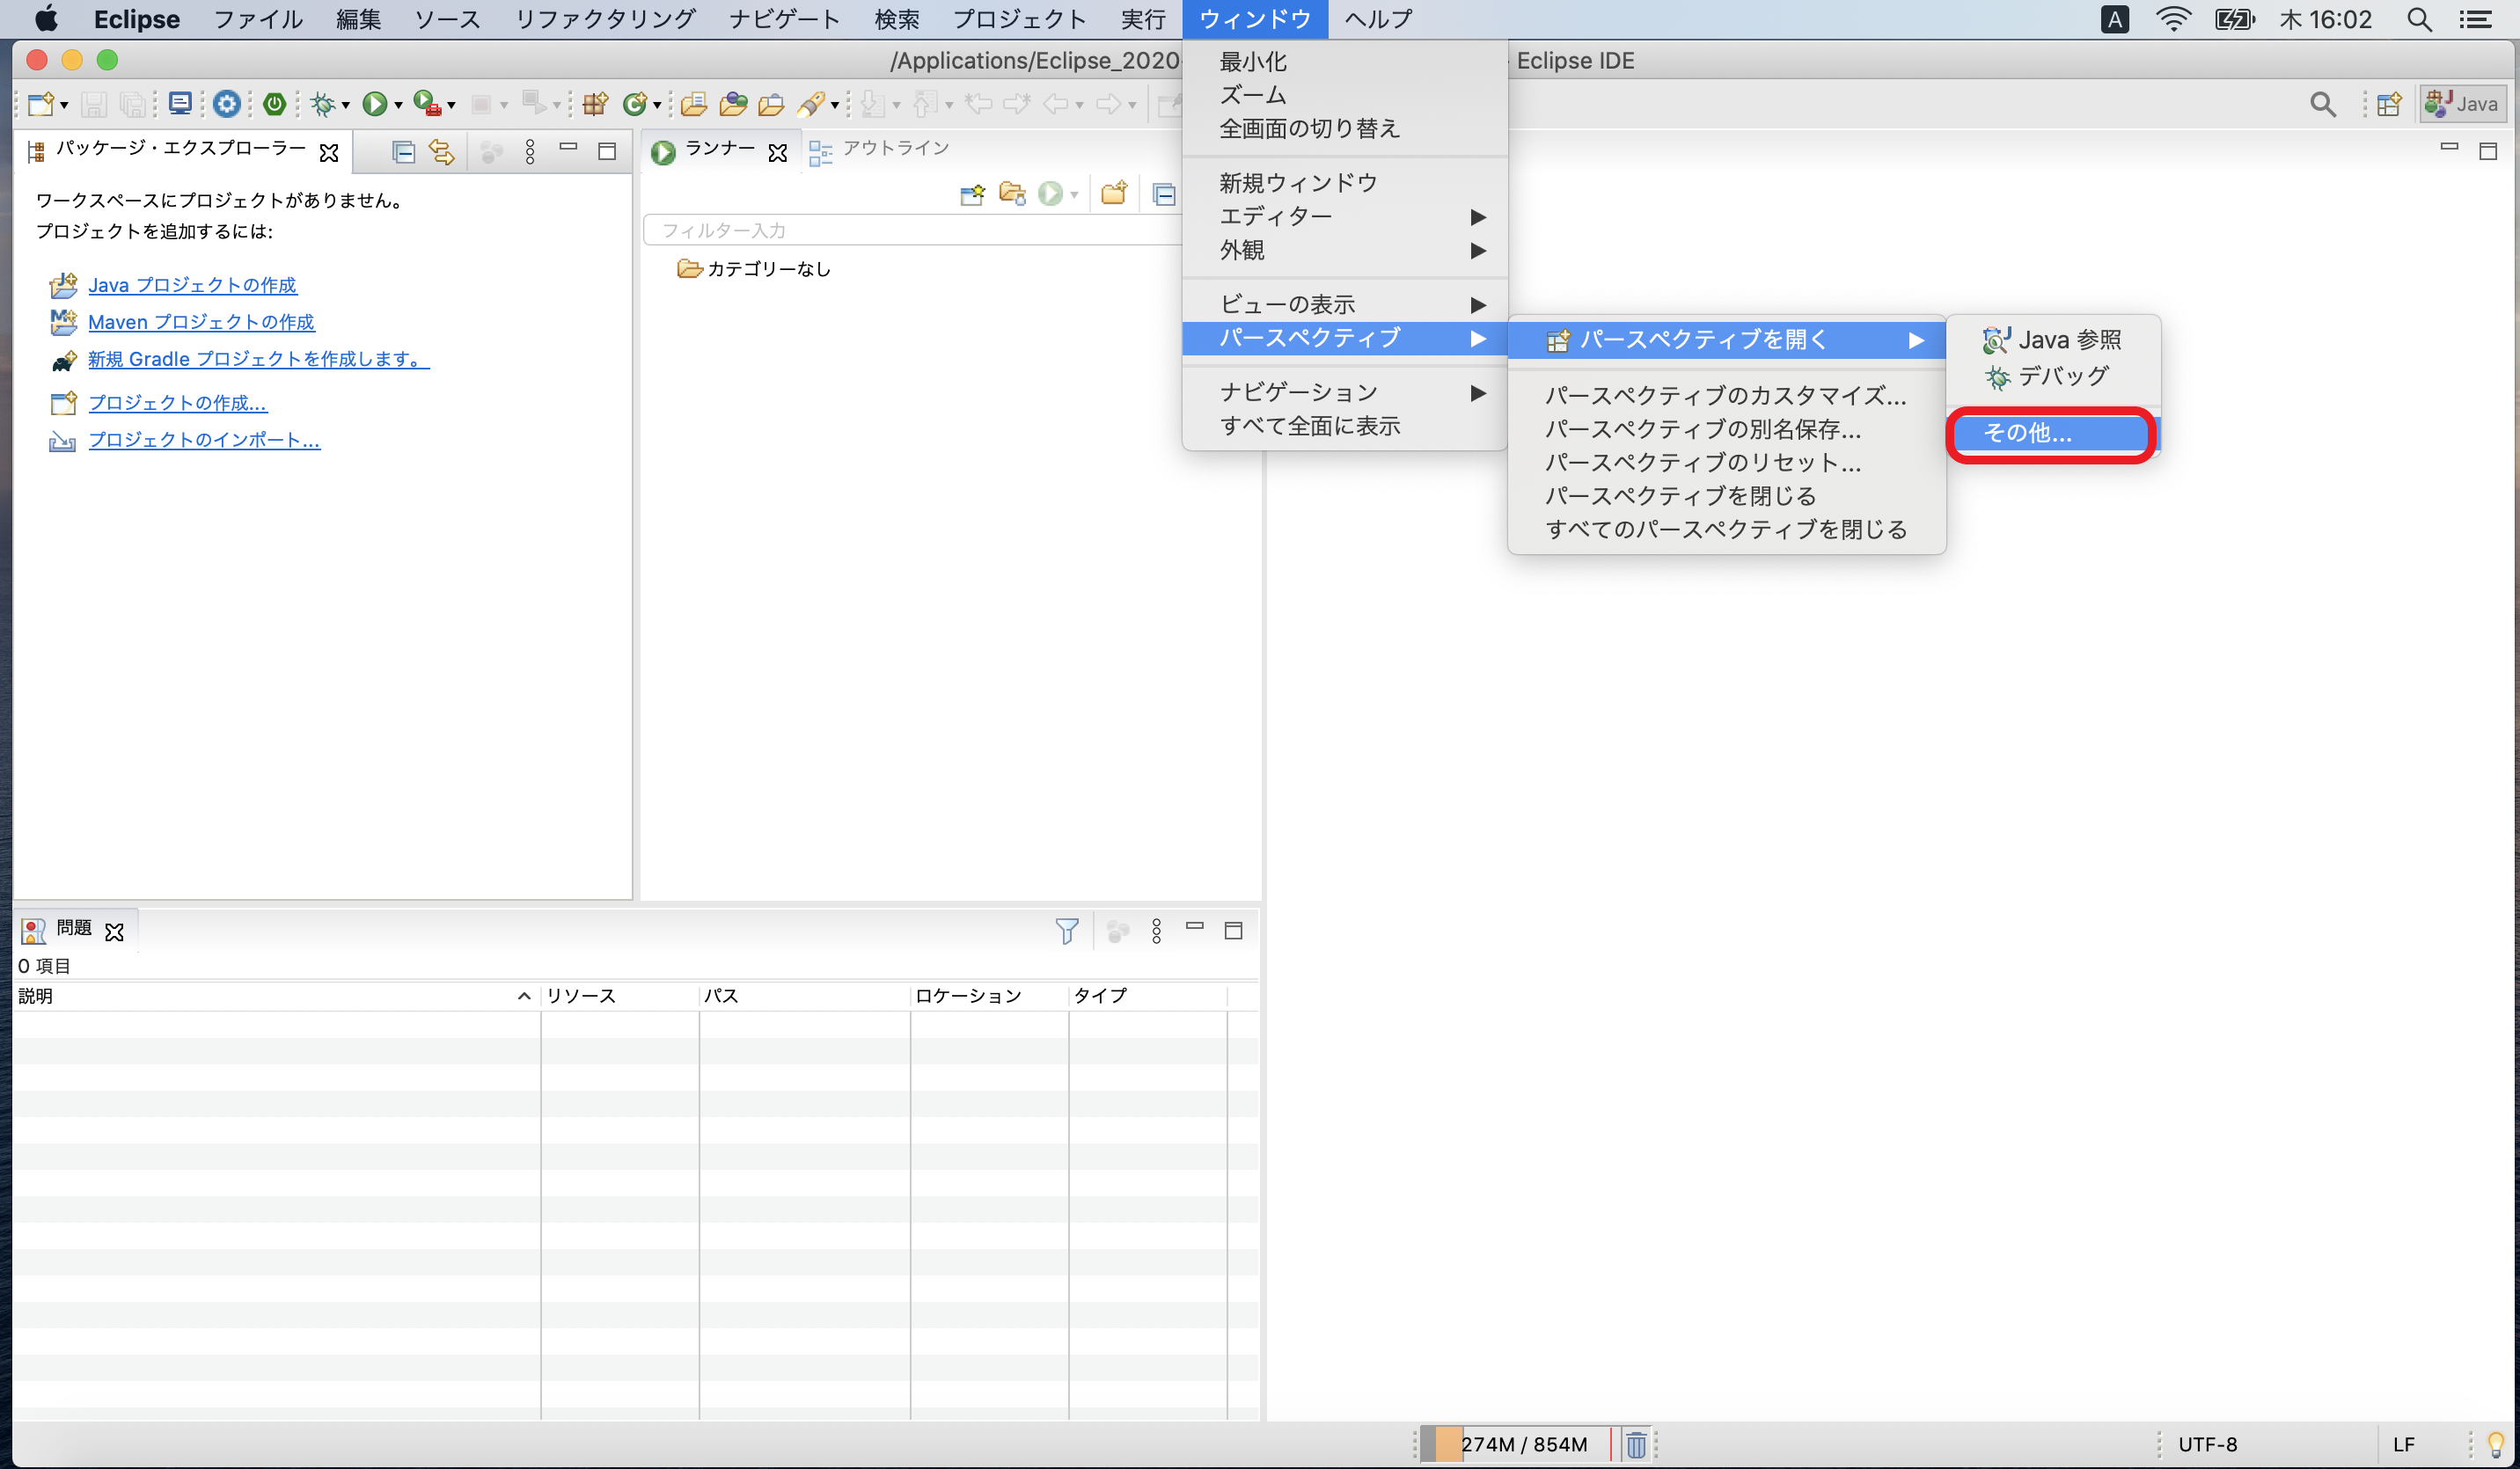Select その他... in the perspective list
This screenshot has width=2520, height=1469.
click(x=2053, y=433)
